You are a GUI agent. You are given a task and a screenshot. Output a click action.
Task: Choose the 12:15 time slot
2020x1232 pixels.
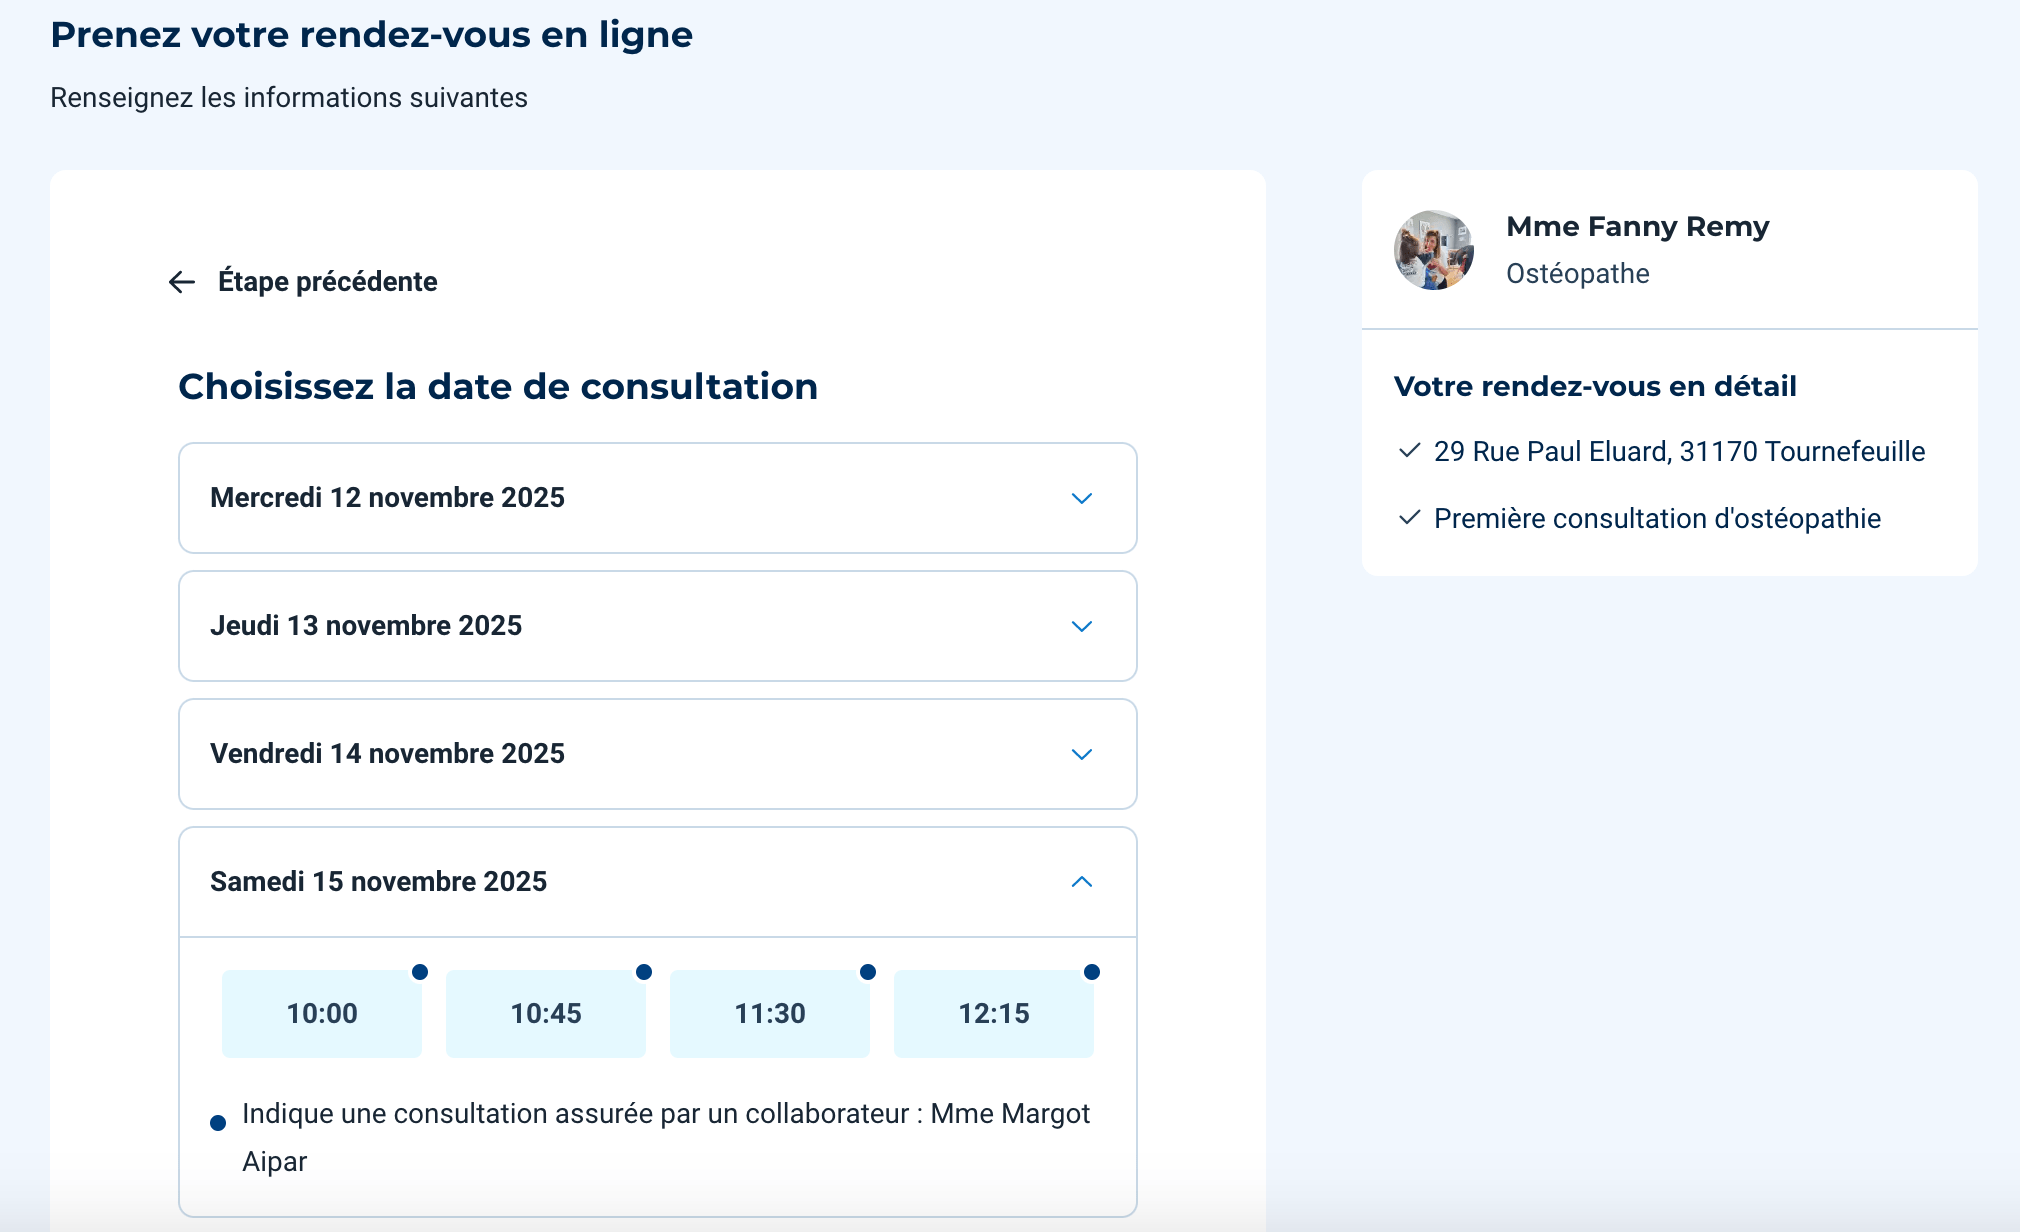pos(993,1014)
